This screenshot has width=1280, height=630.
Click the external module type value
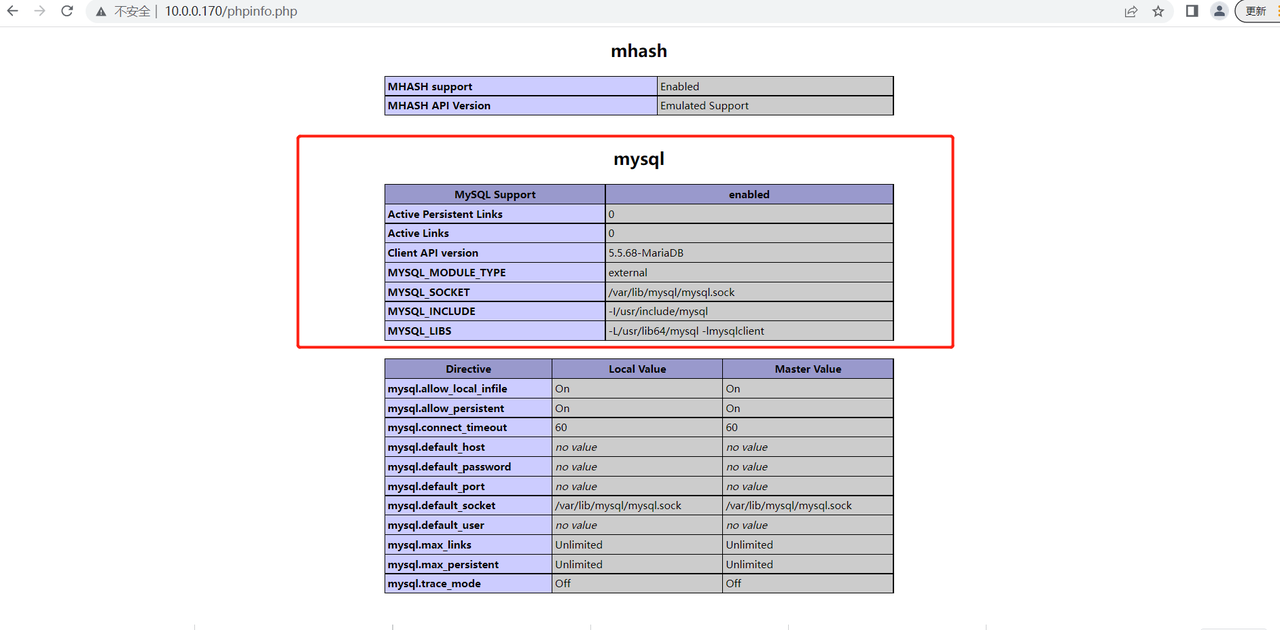[x=628, y=272]
